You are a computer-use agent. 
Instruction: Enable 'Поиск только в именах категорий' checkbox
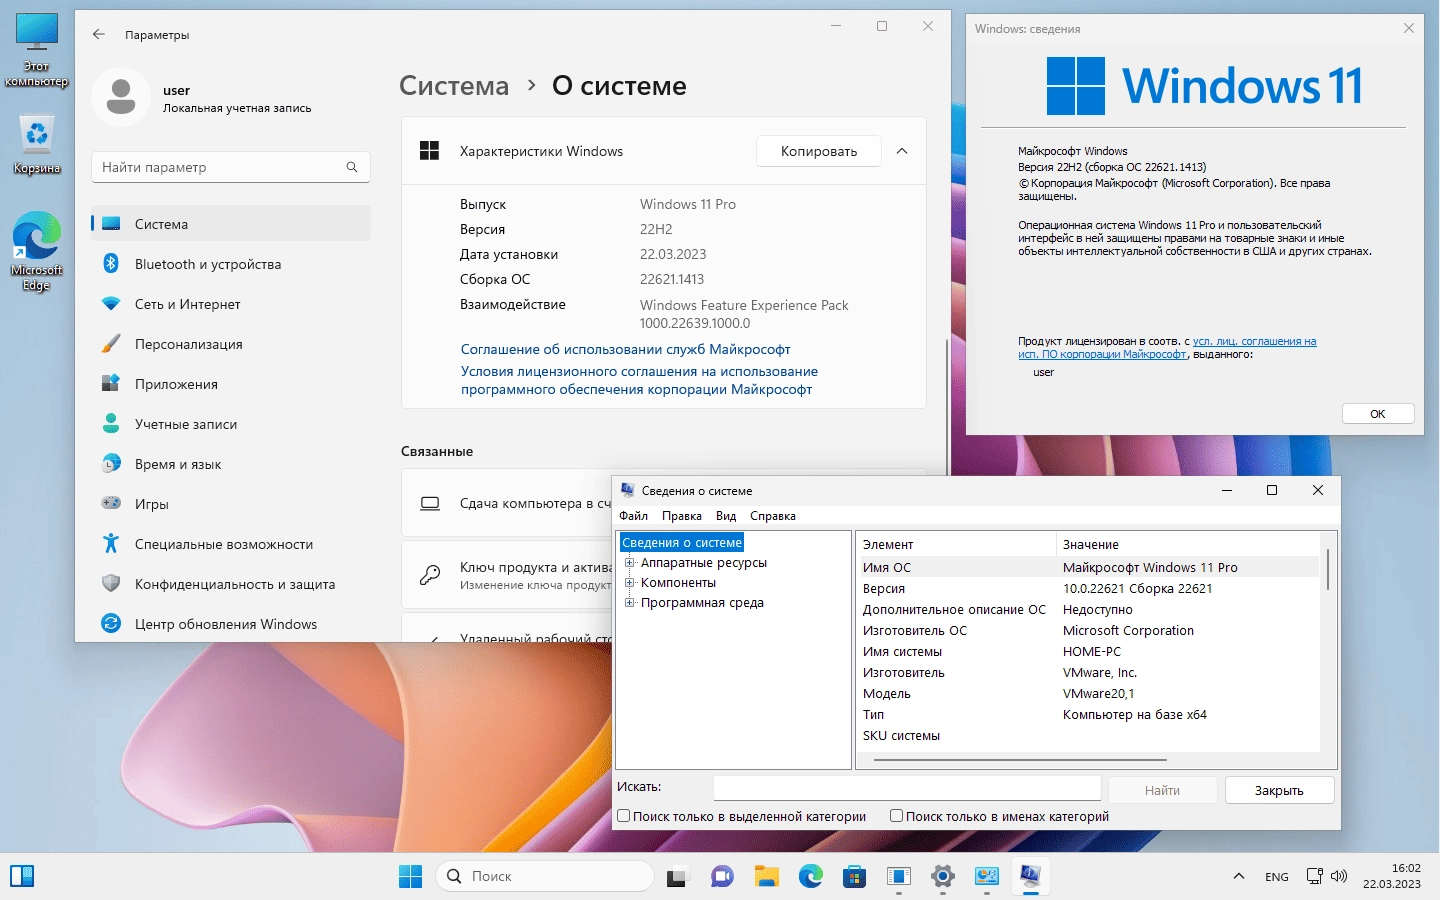[x=897, y=816]
